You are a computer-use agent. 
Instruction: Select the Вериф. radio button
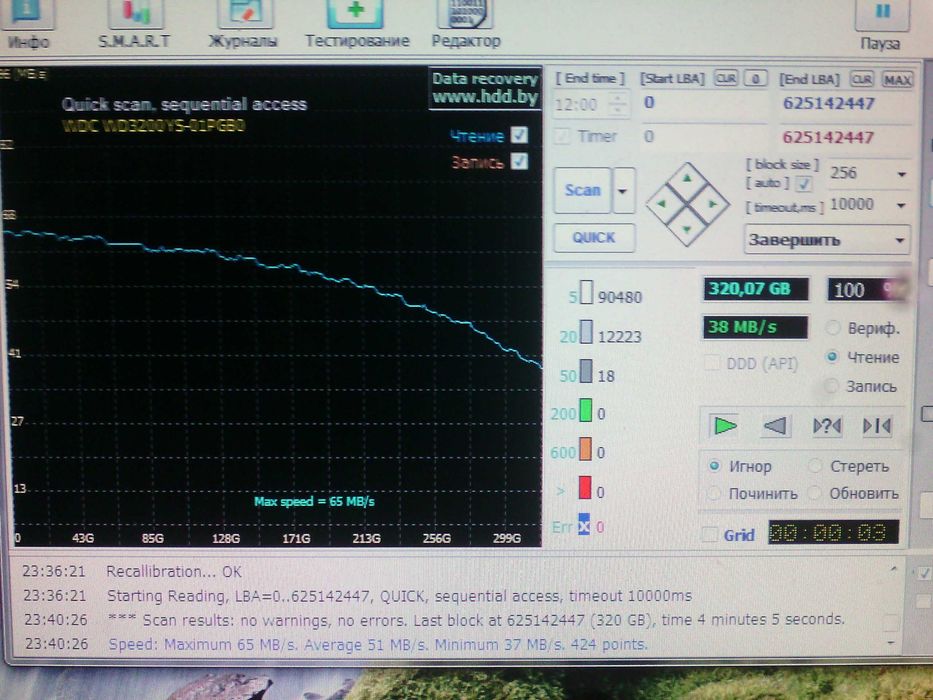point(832,327)
